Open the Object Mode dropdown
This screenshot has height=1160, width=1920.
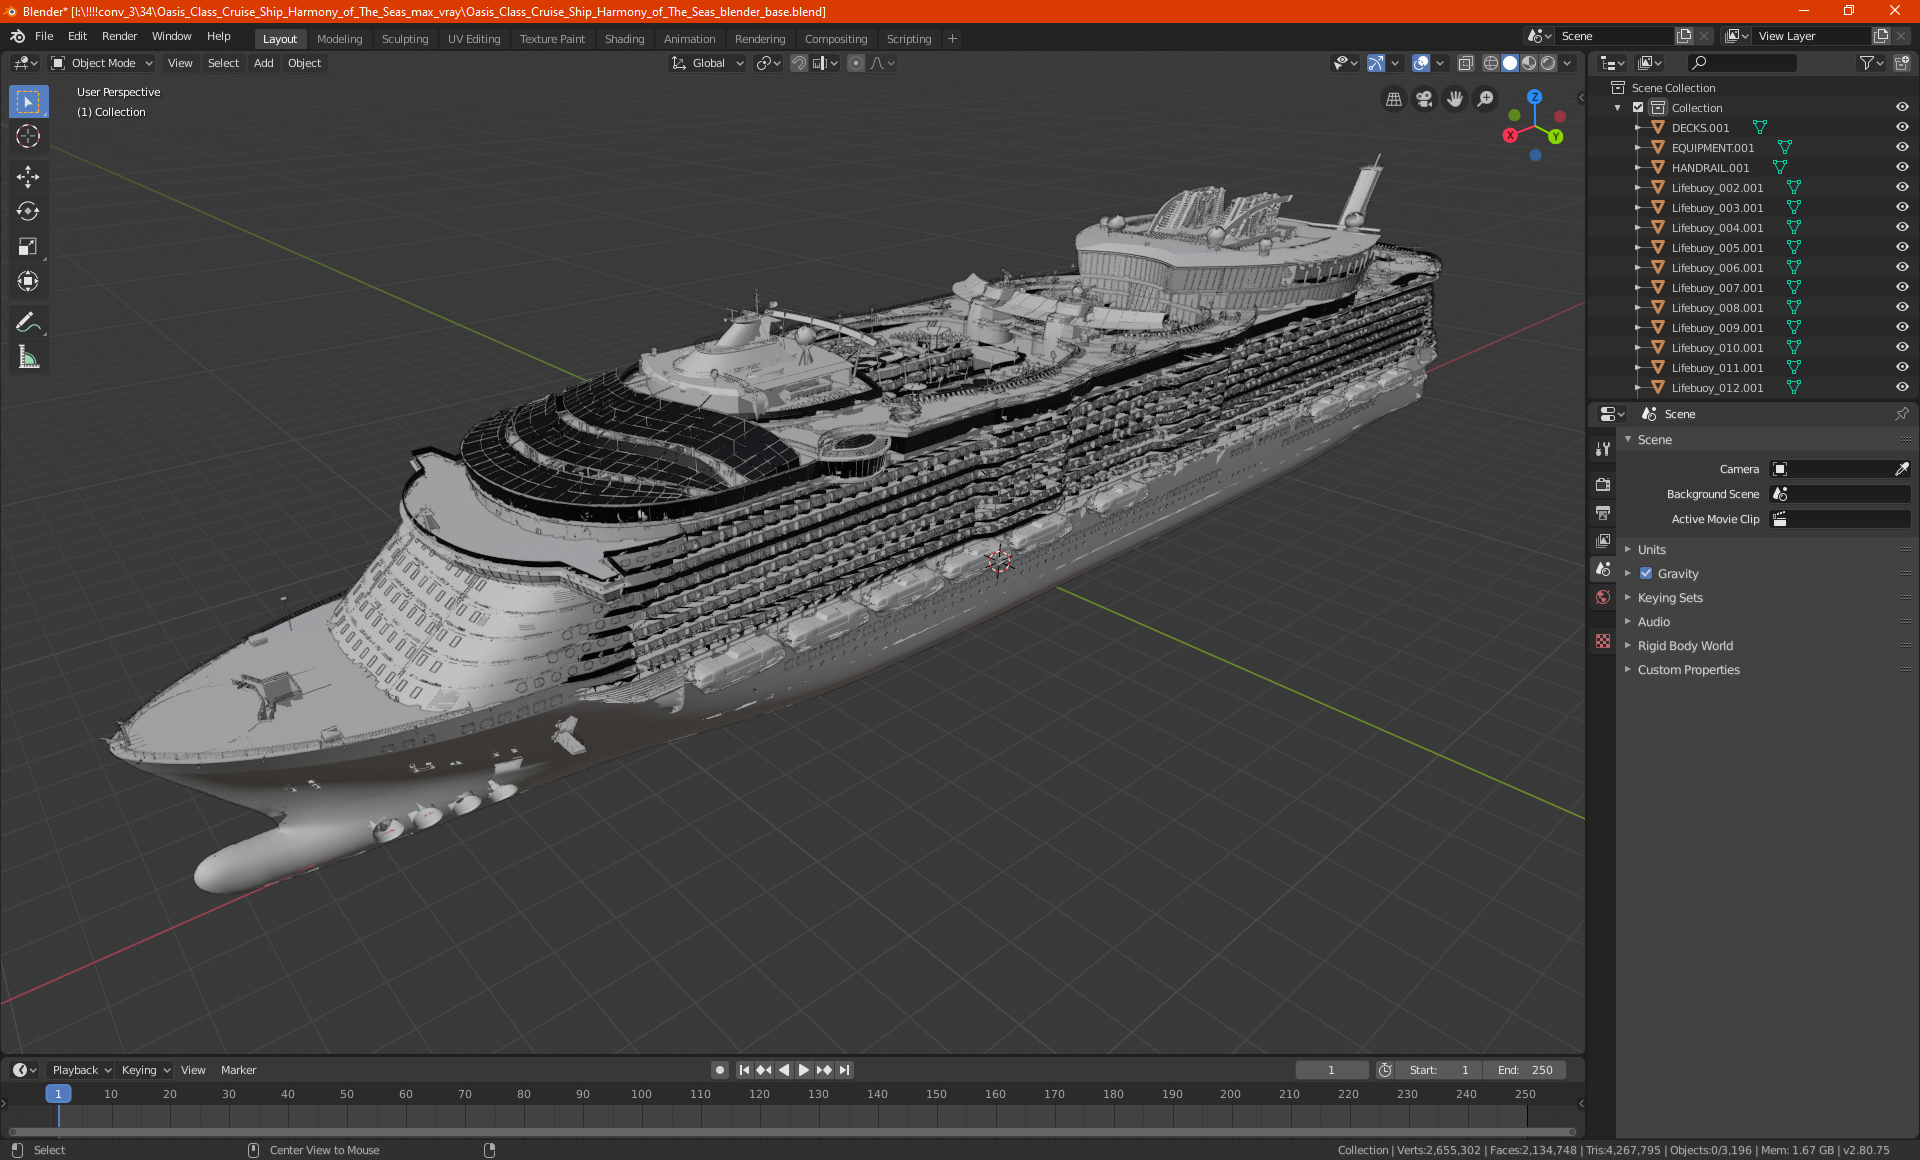[102, 63]
